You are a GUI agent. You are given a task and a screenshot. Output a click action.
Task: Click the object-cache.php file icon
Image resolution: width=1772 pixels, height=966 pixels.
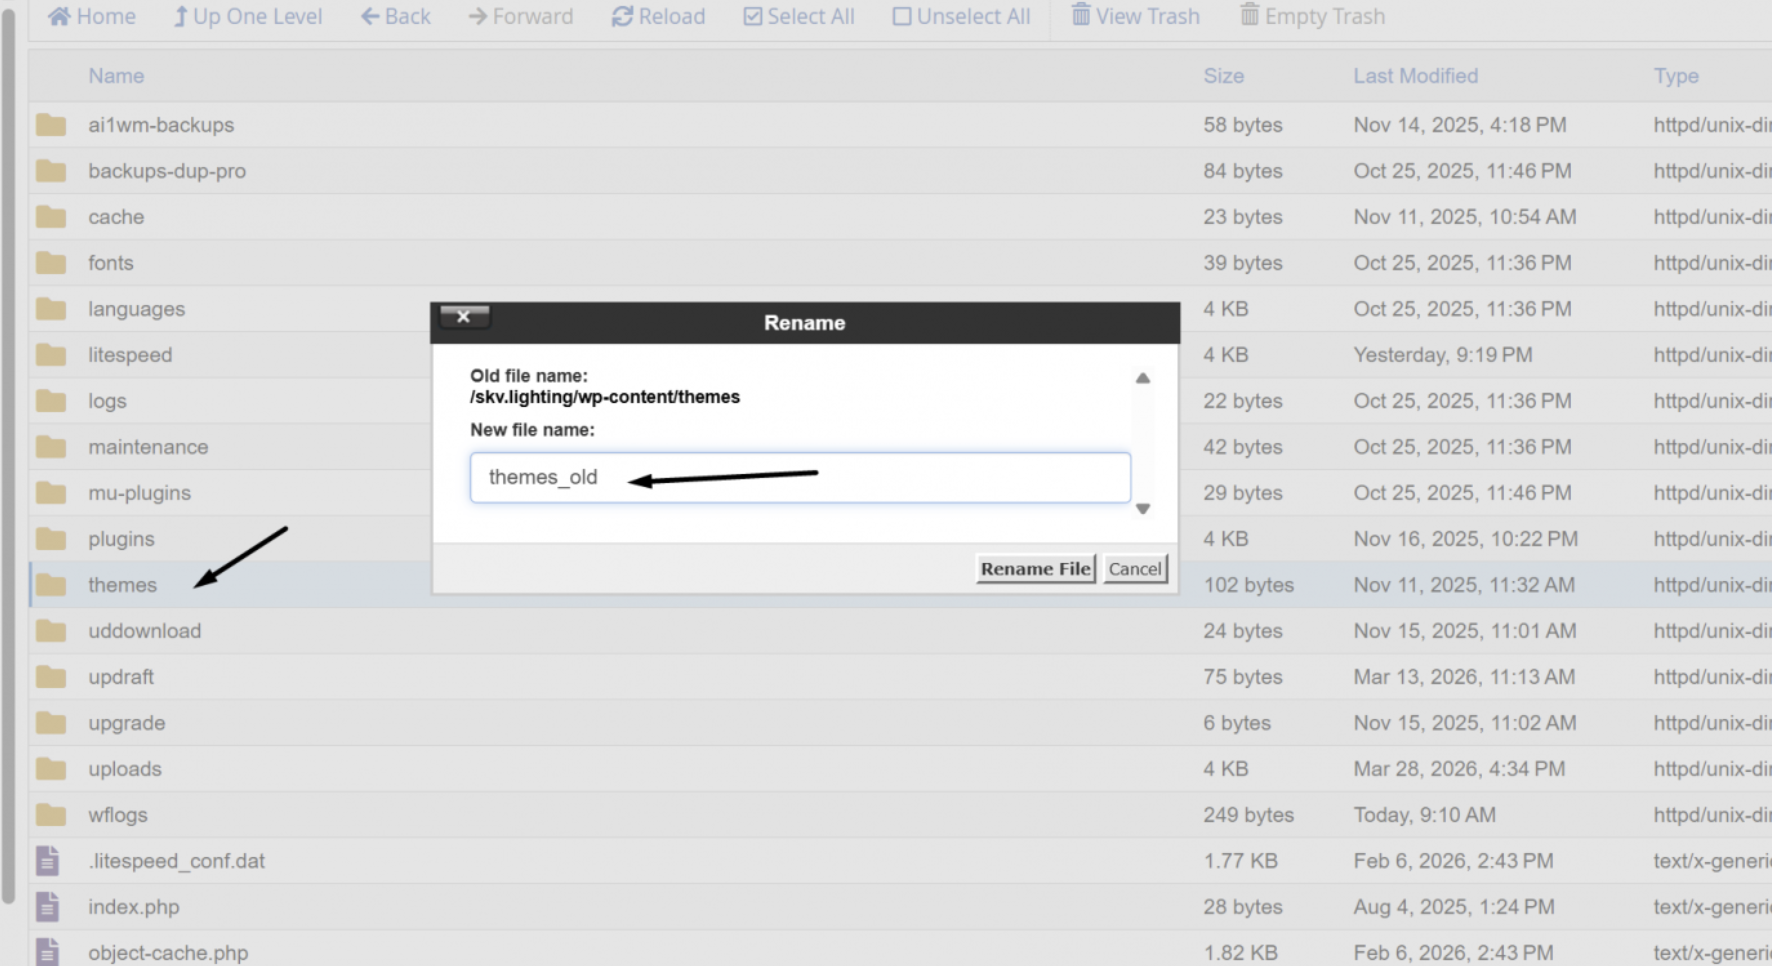(48, 952)
